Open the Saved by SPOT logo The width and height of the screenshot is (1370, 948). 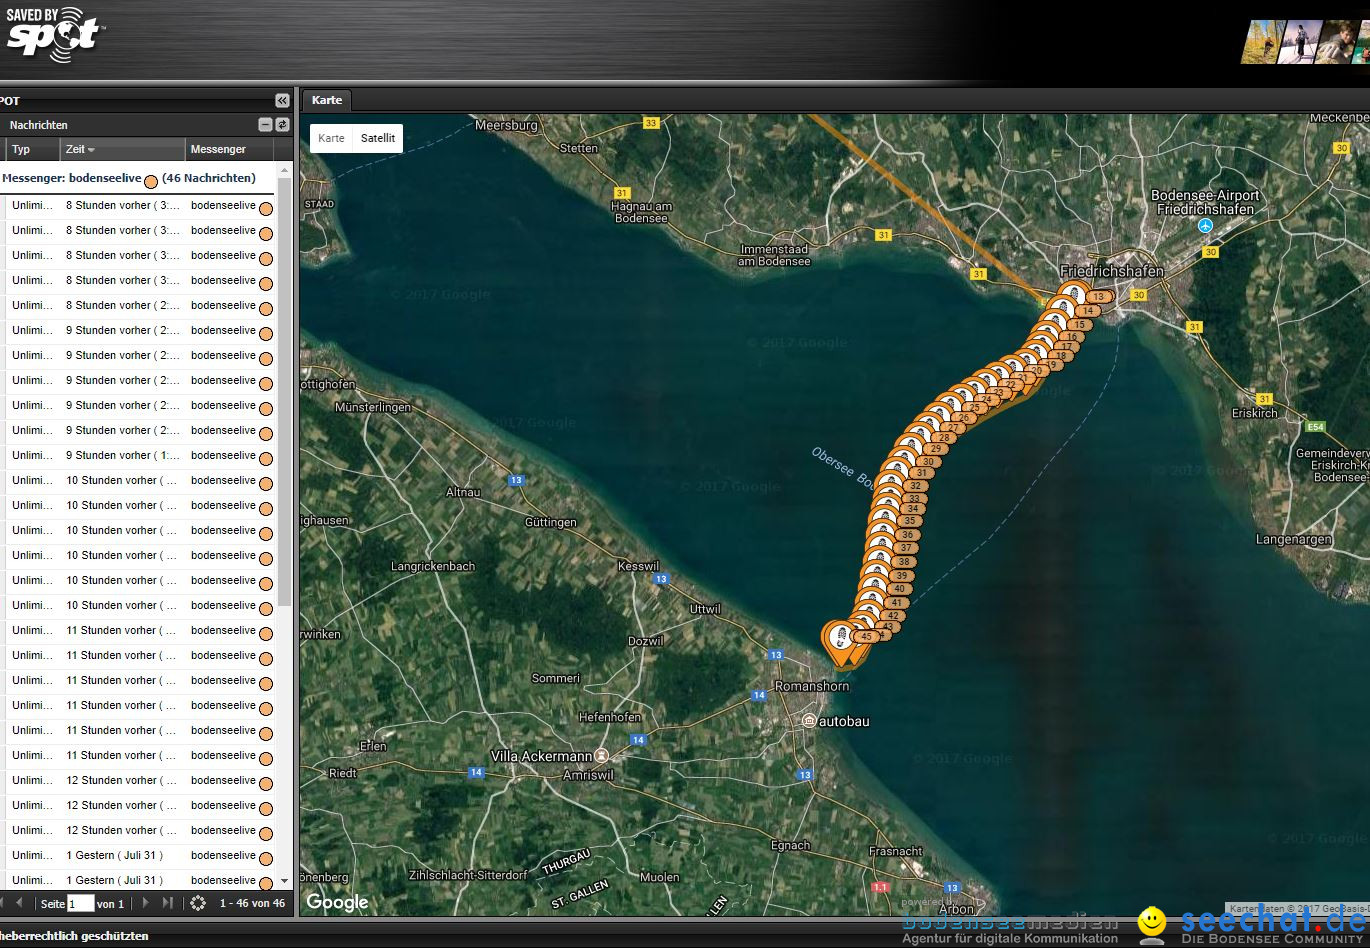53,35
